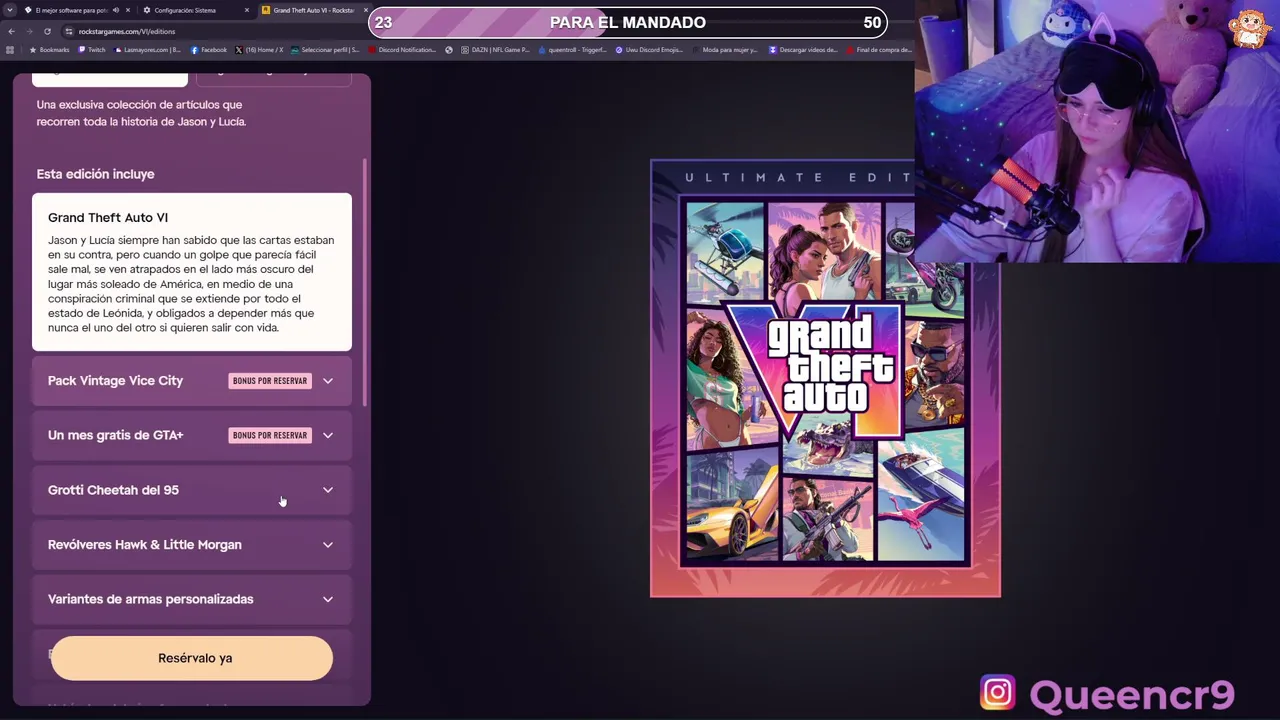Image resolution: width=1280 pixels, height=720 pixels.
Task: Open the globe icon bookmark
Action: click(x=449, y=50)
